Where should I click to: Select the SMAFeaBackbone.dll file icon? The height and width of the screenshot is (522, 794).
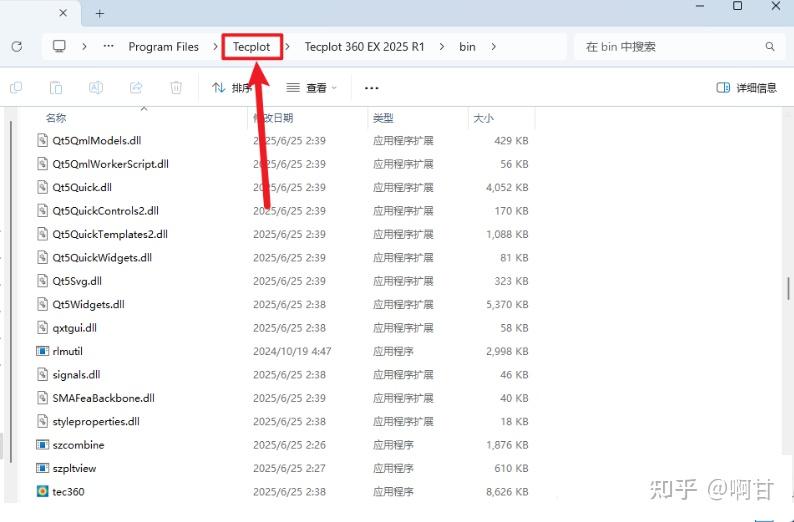(x=43, y=398)
